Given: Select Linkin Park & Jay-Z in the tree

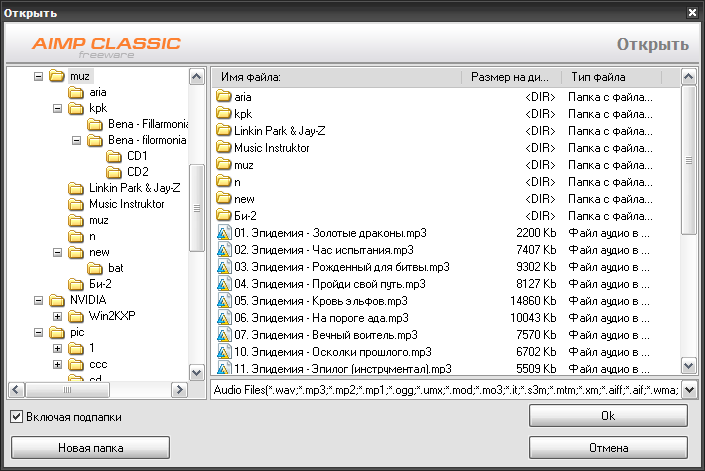Looking at the screenshot, I should point(134,188).
